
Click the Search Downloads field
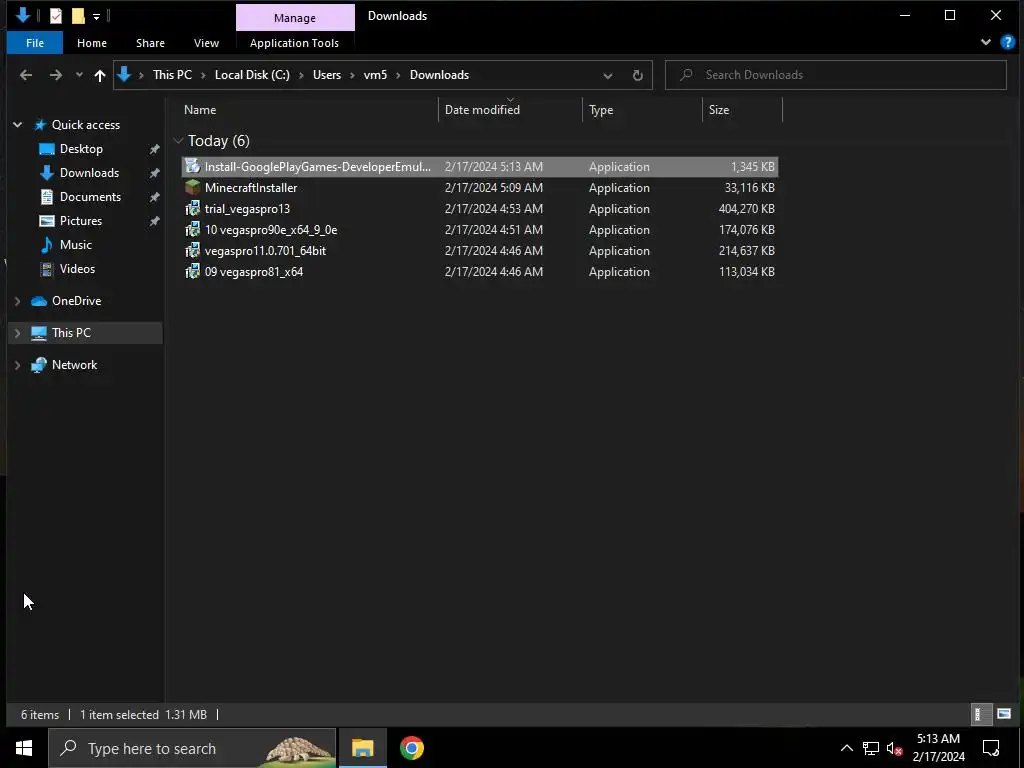[835, 75]
